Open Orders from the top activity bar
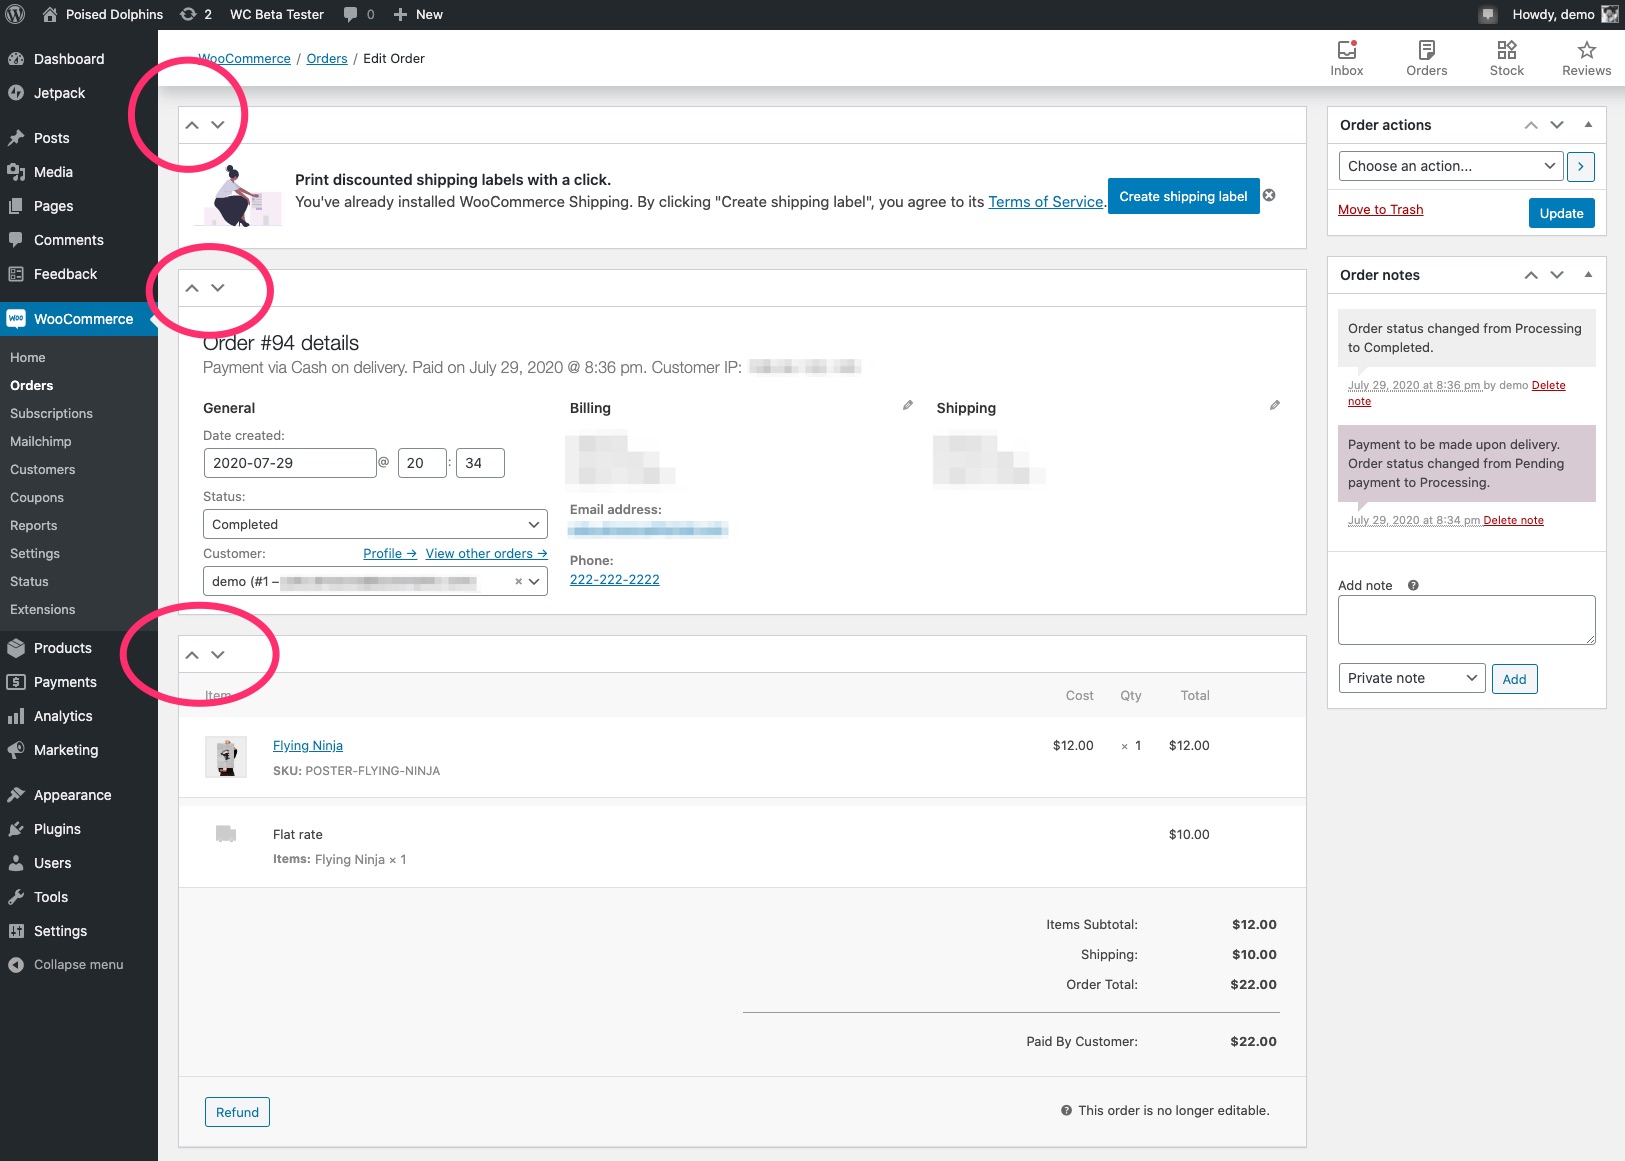The image size is (1625, 1161). click(1425, 57)
